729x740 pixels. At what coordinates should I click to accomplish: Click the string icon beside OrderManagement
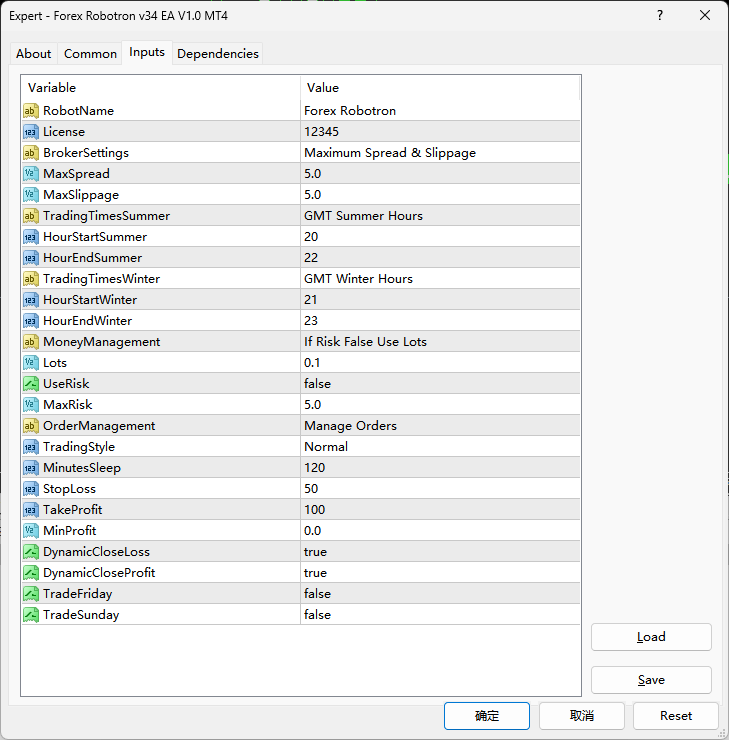point(31,426)
